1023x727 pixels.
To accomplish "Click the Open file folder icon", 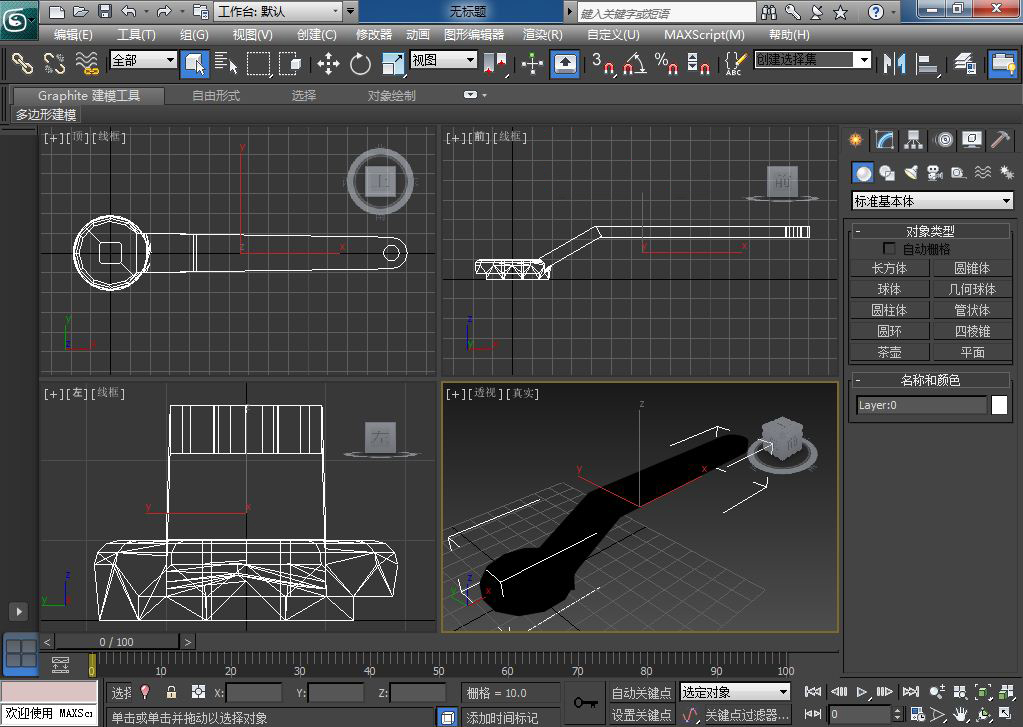I will pos(80,11).
